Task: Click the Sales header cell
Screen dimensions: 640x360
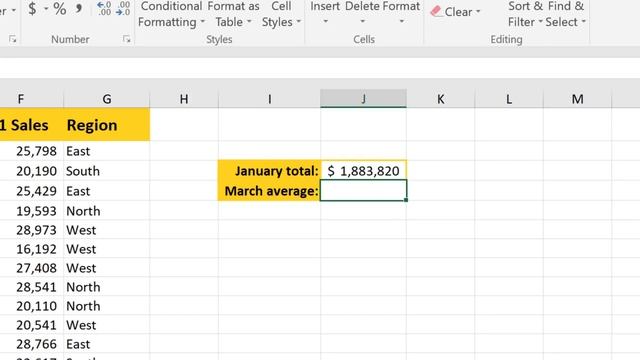Action: [x=32, y=125]
